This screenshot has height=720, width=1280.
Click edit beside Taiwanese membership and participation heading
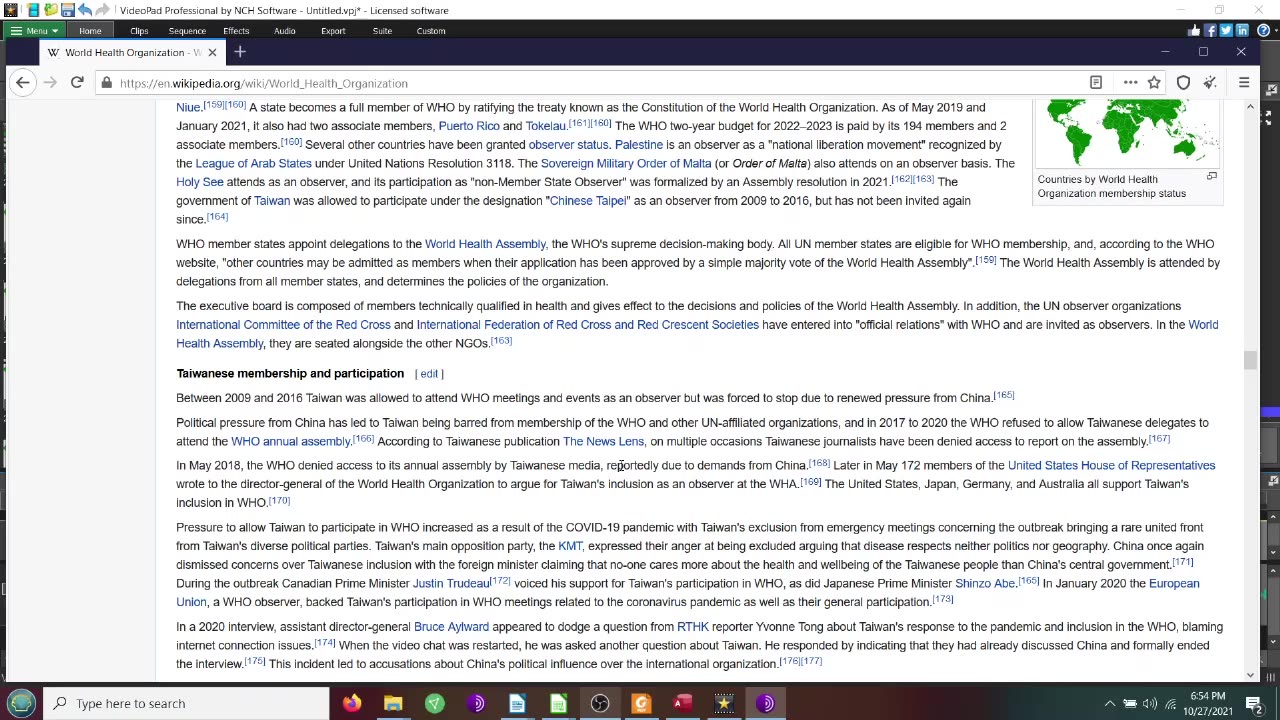click(429, 374)
